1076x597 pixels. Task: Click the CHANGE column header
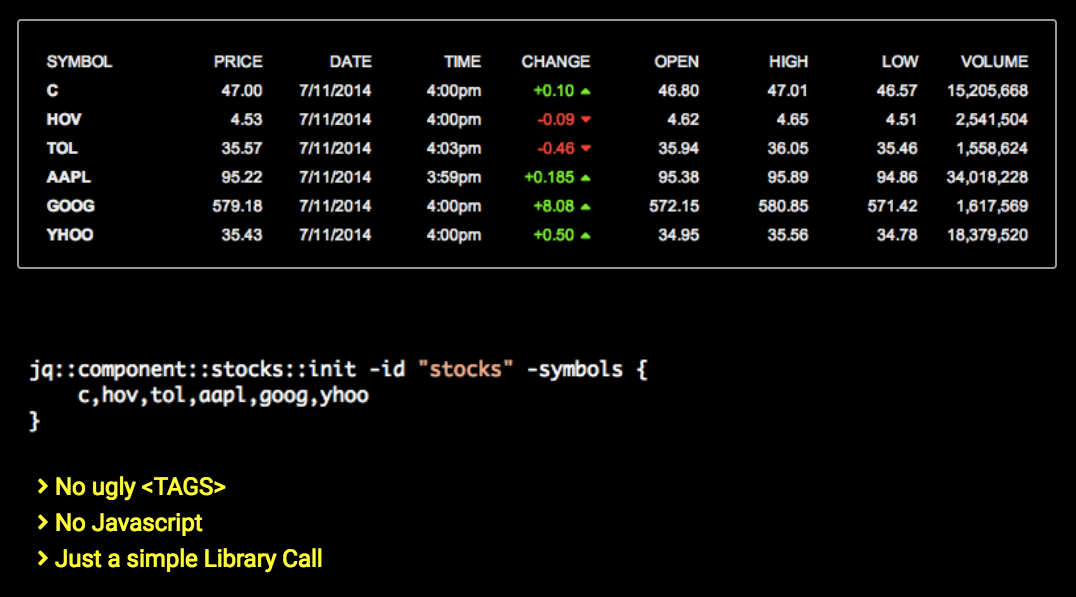(x=556, y=62)
